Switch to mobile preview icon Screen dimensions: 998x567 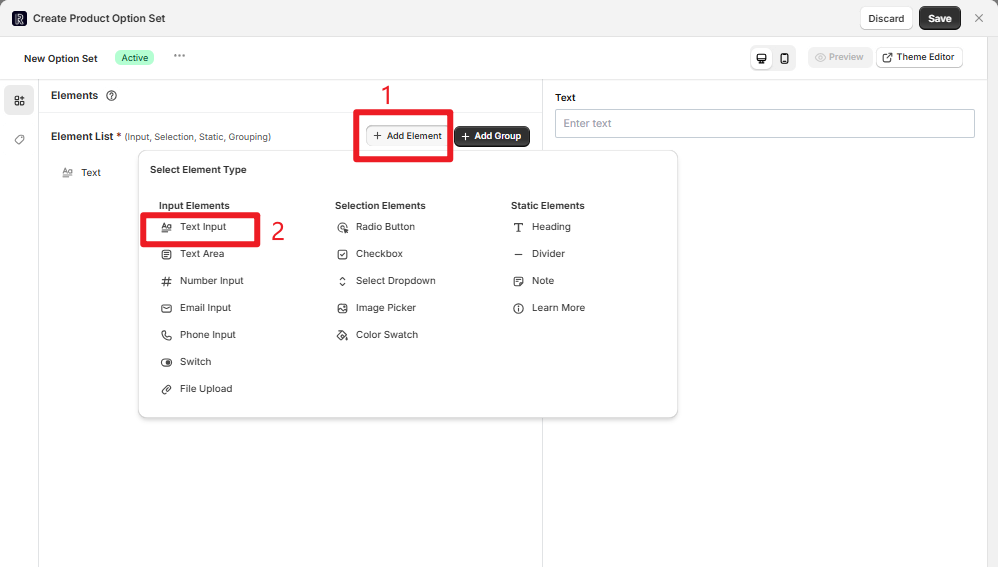coord(785,58)
